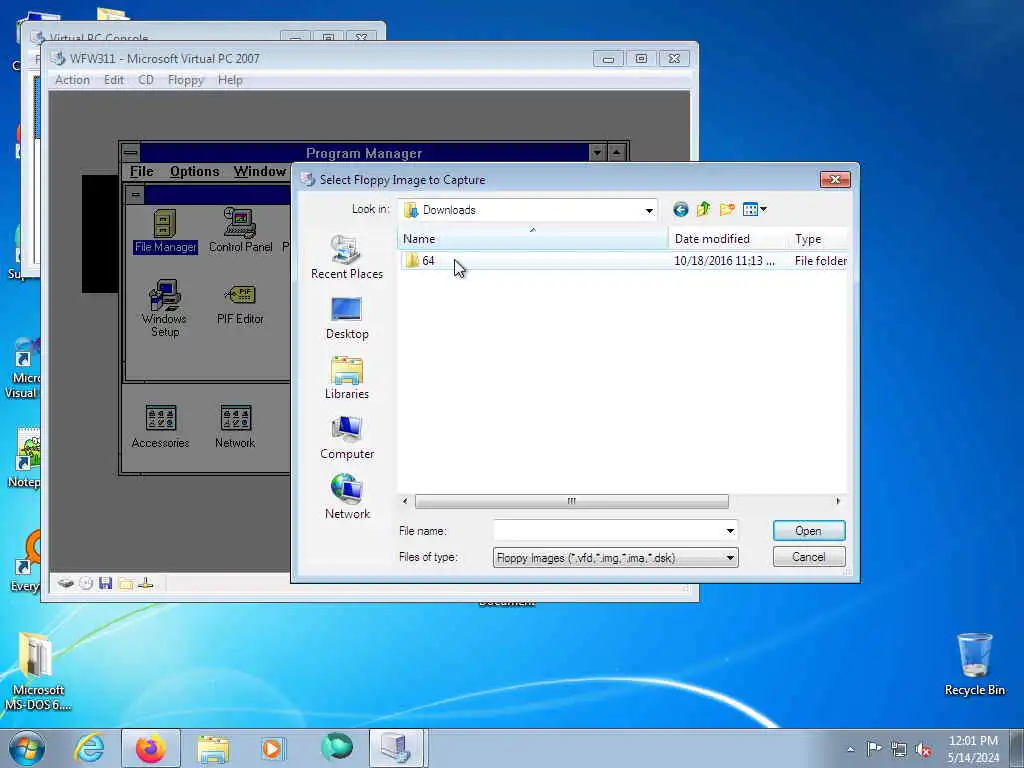The image size is (1024, 768).
Task: Open the CD menu in Virtual PC
Action: tap(146, 80)
